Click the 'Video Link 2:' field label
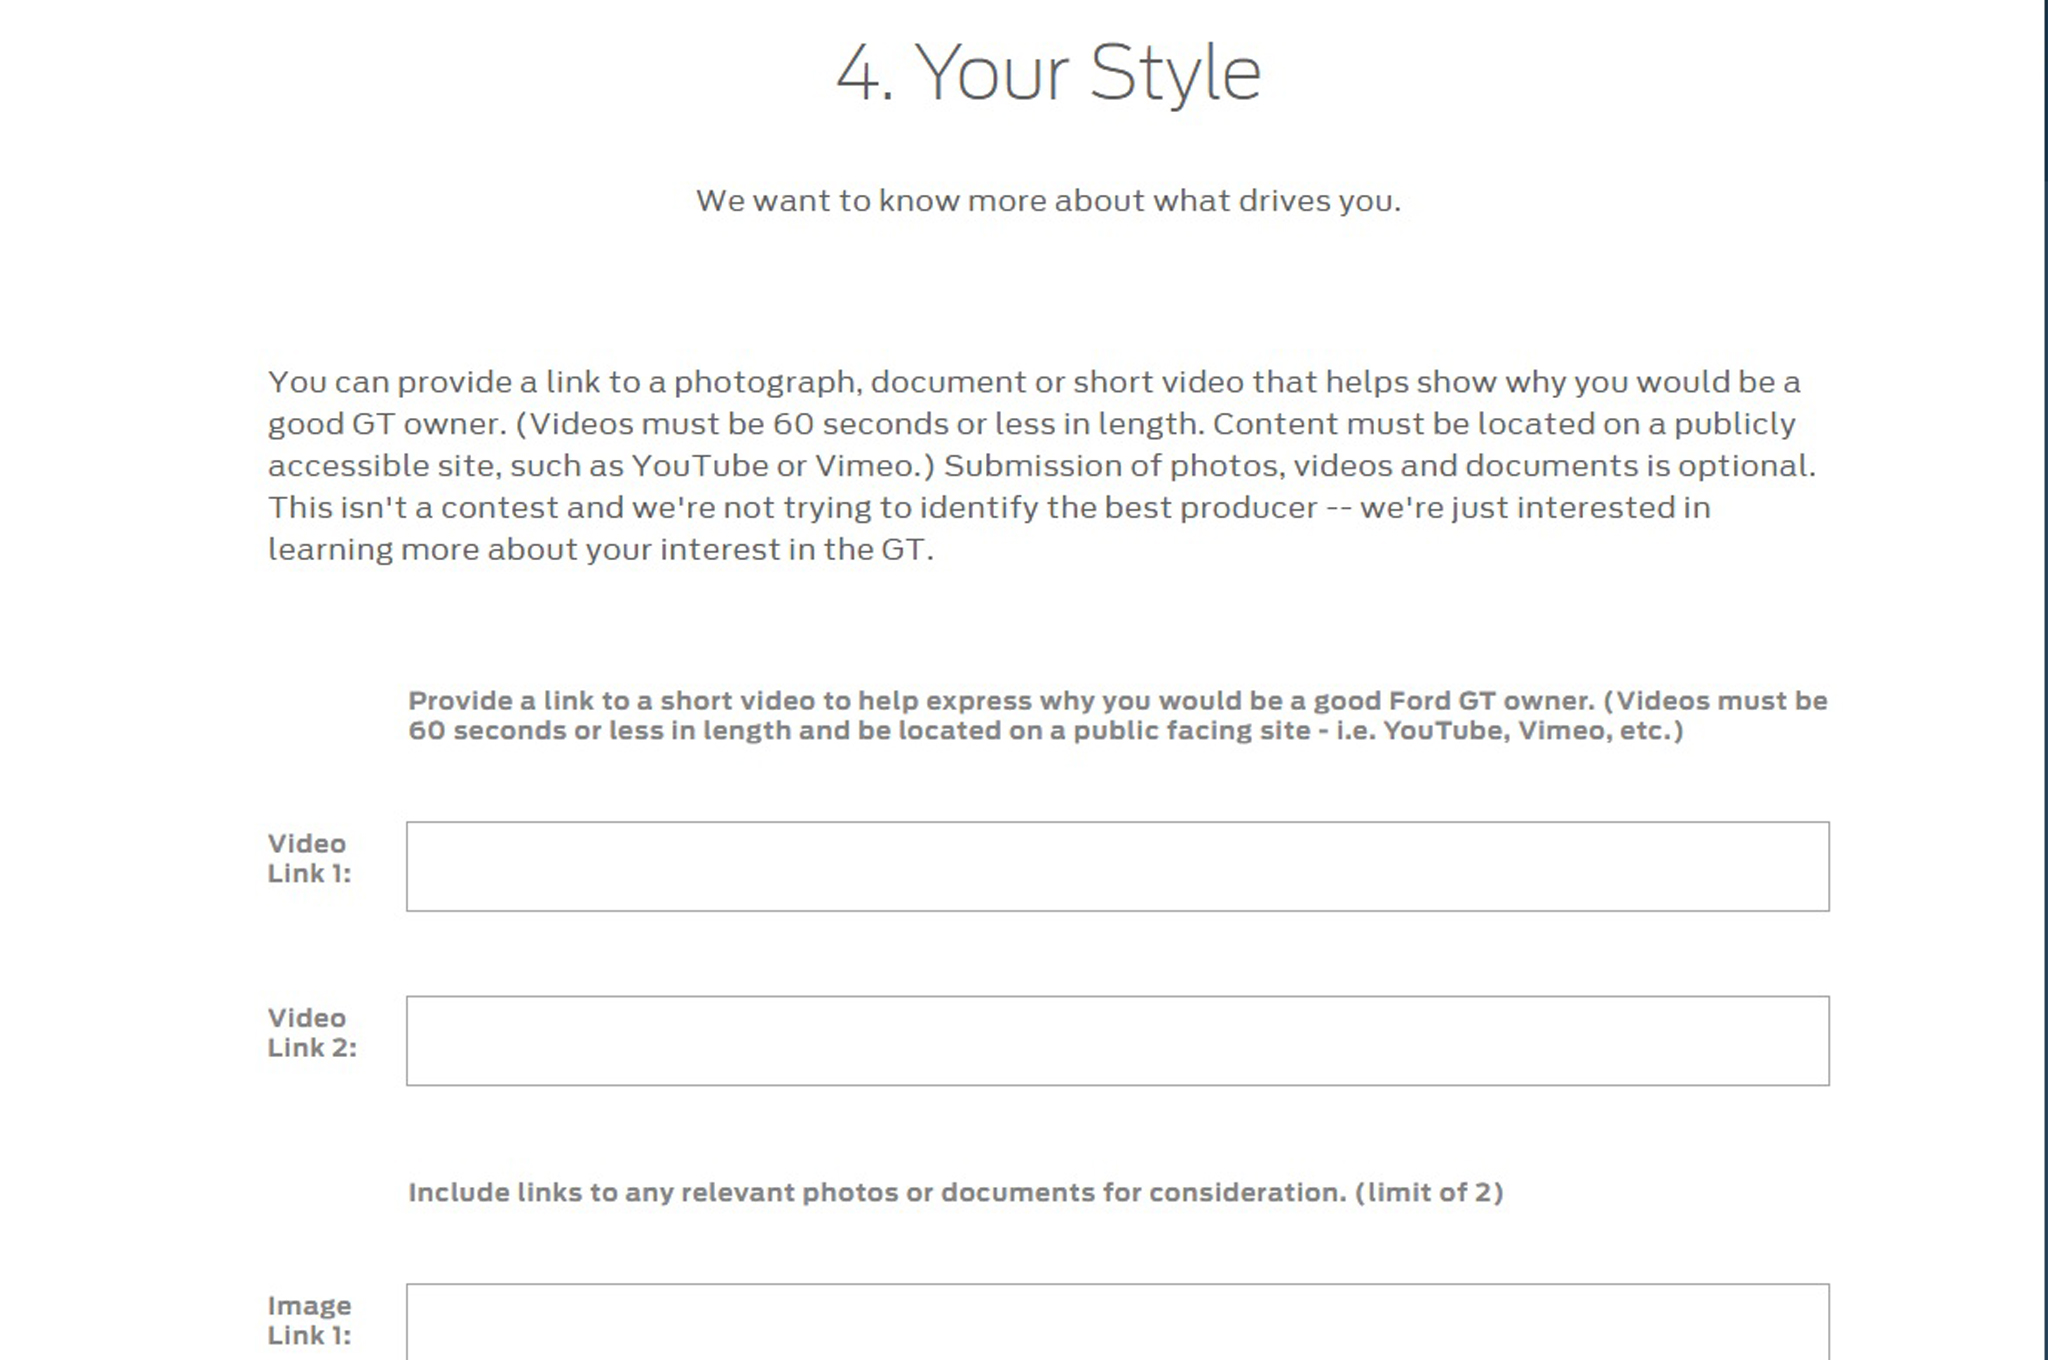 coord(311,1032)
